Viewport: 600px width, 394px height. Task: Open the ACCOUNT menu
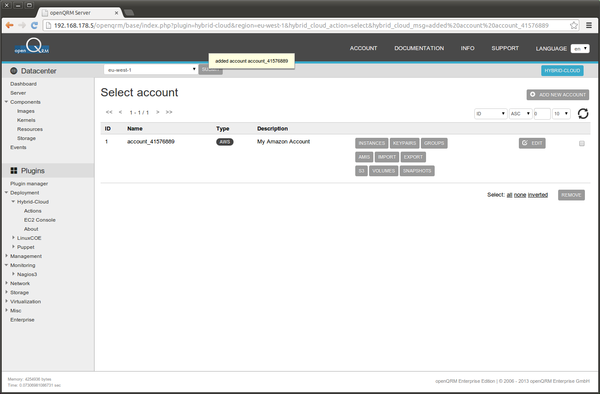tap(363, 48)
